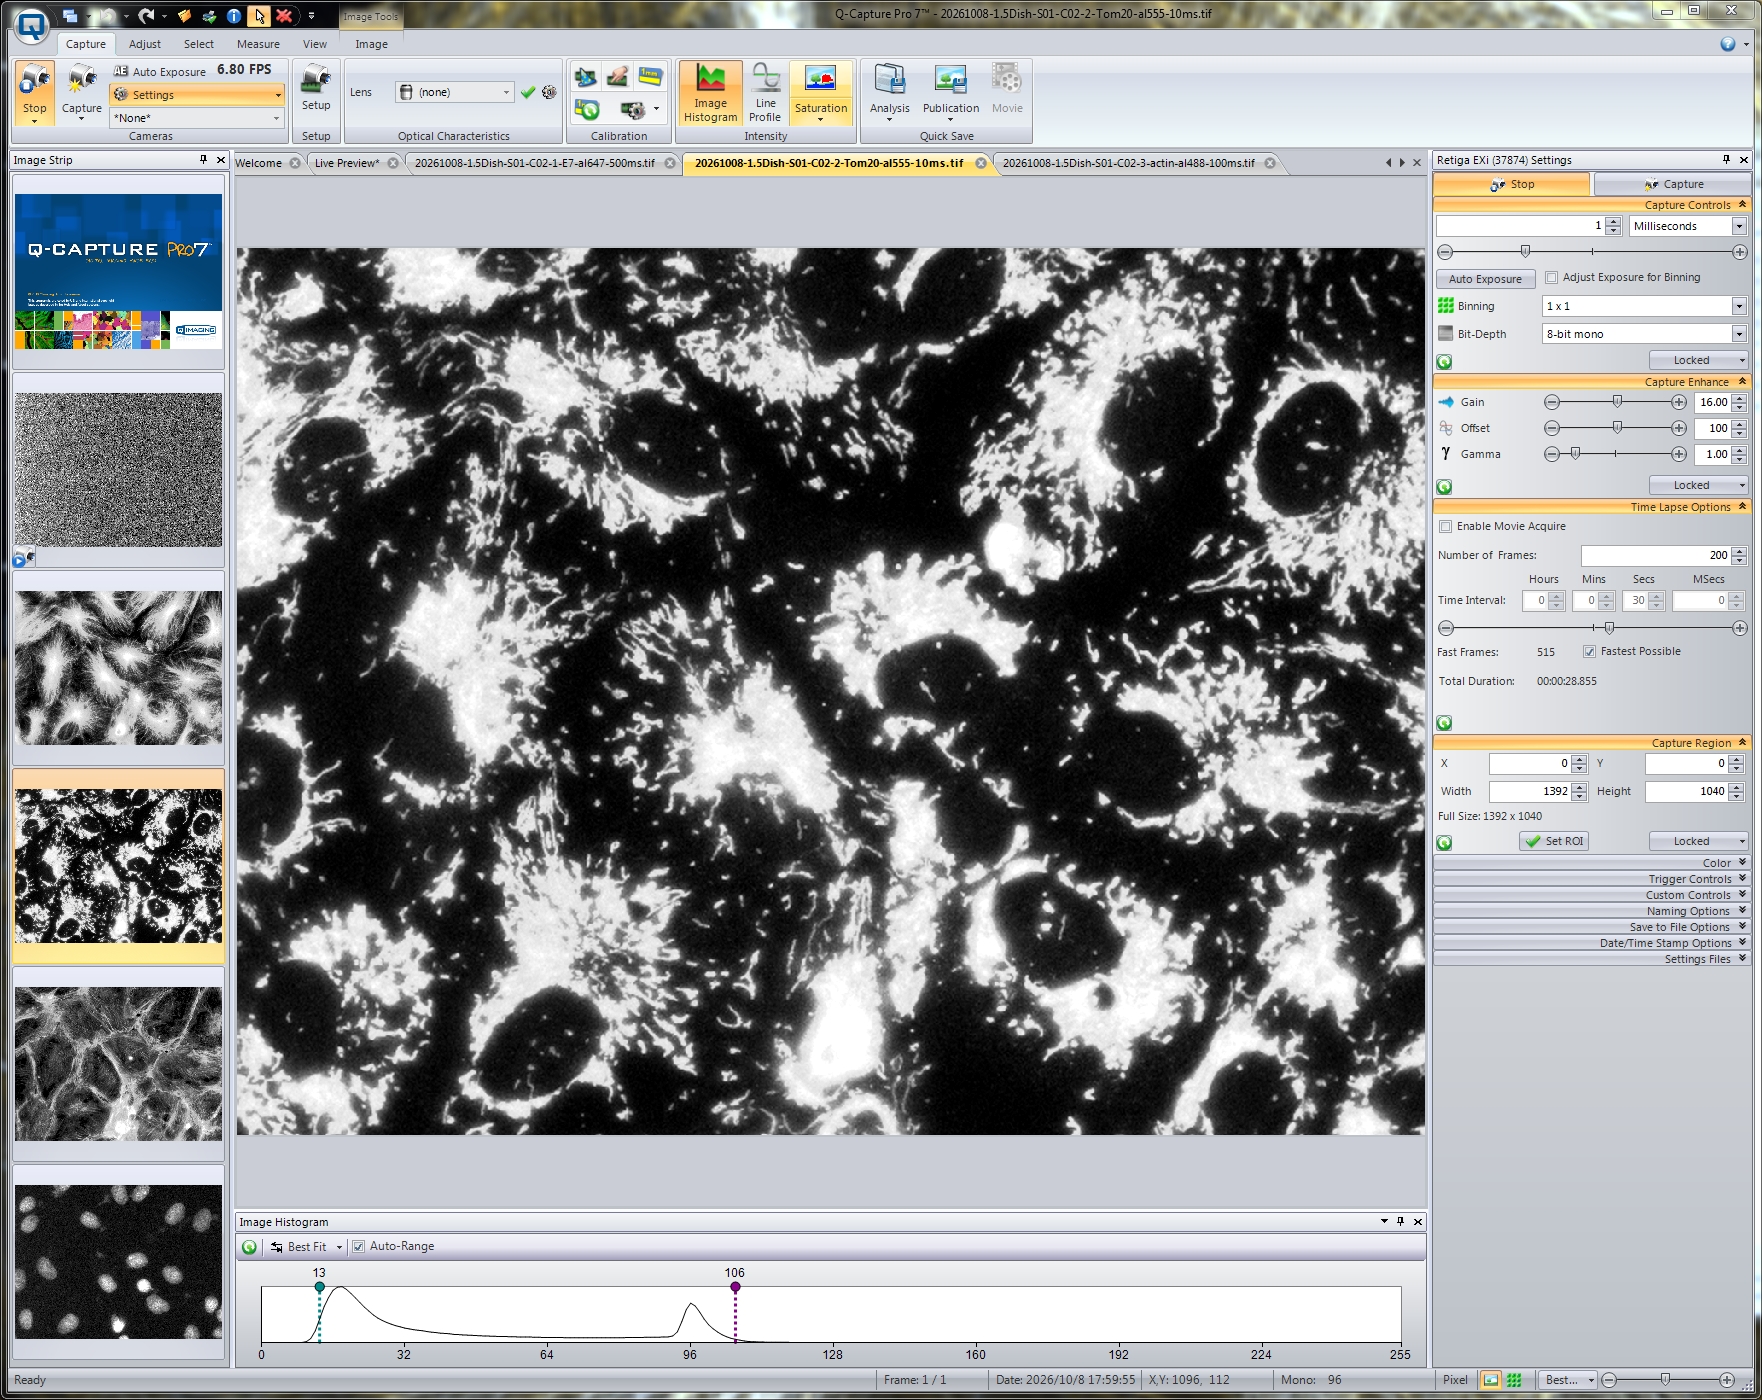Click the status bar grid view icon
Viewport: 1762px width, 1400px height.
(1514, 1380)
